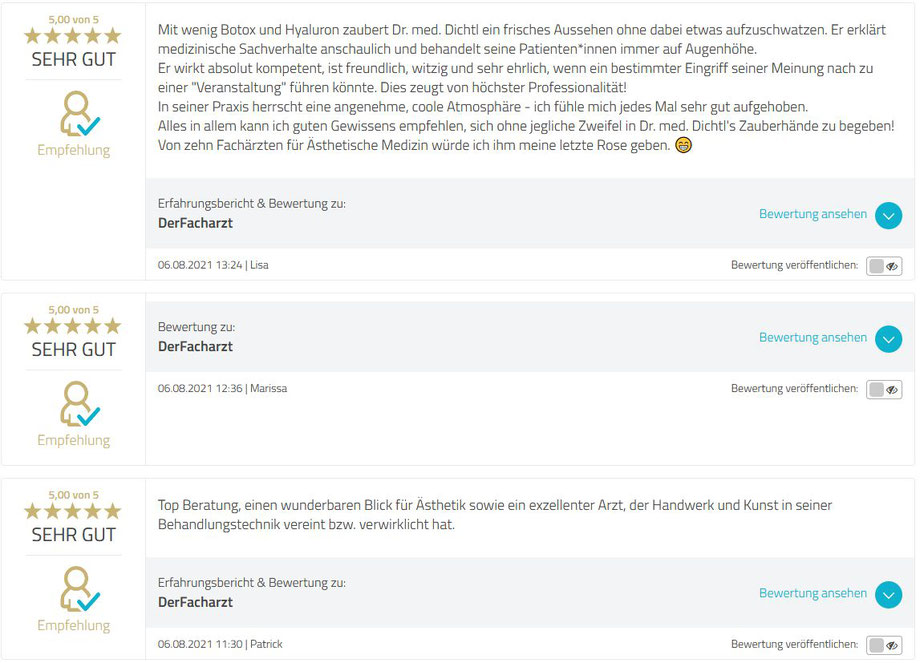
Task: Click the Empfehlung icon in Lisa's review
Action: coord(79,113)
